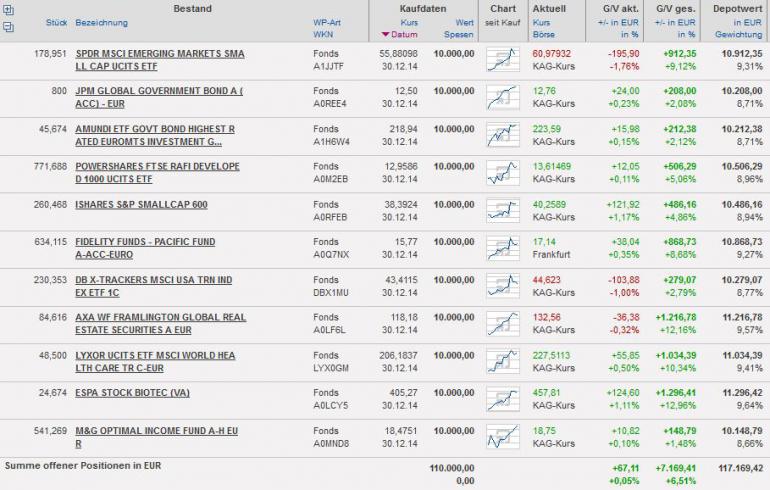Open DB X-Trackers MSCI USA TRN Index link
The width and height of the screenshot is (770, 490).
coord(154,286)
